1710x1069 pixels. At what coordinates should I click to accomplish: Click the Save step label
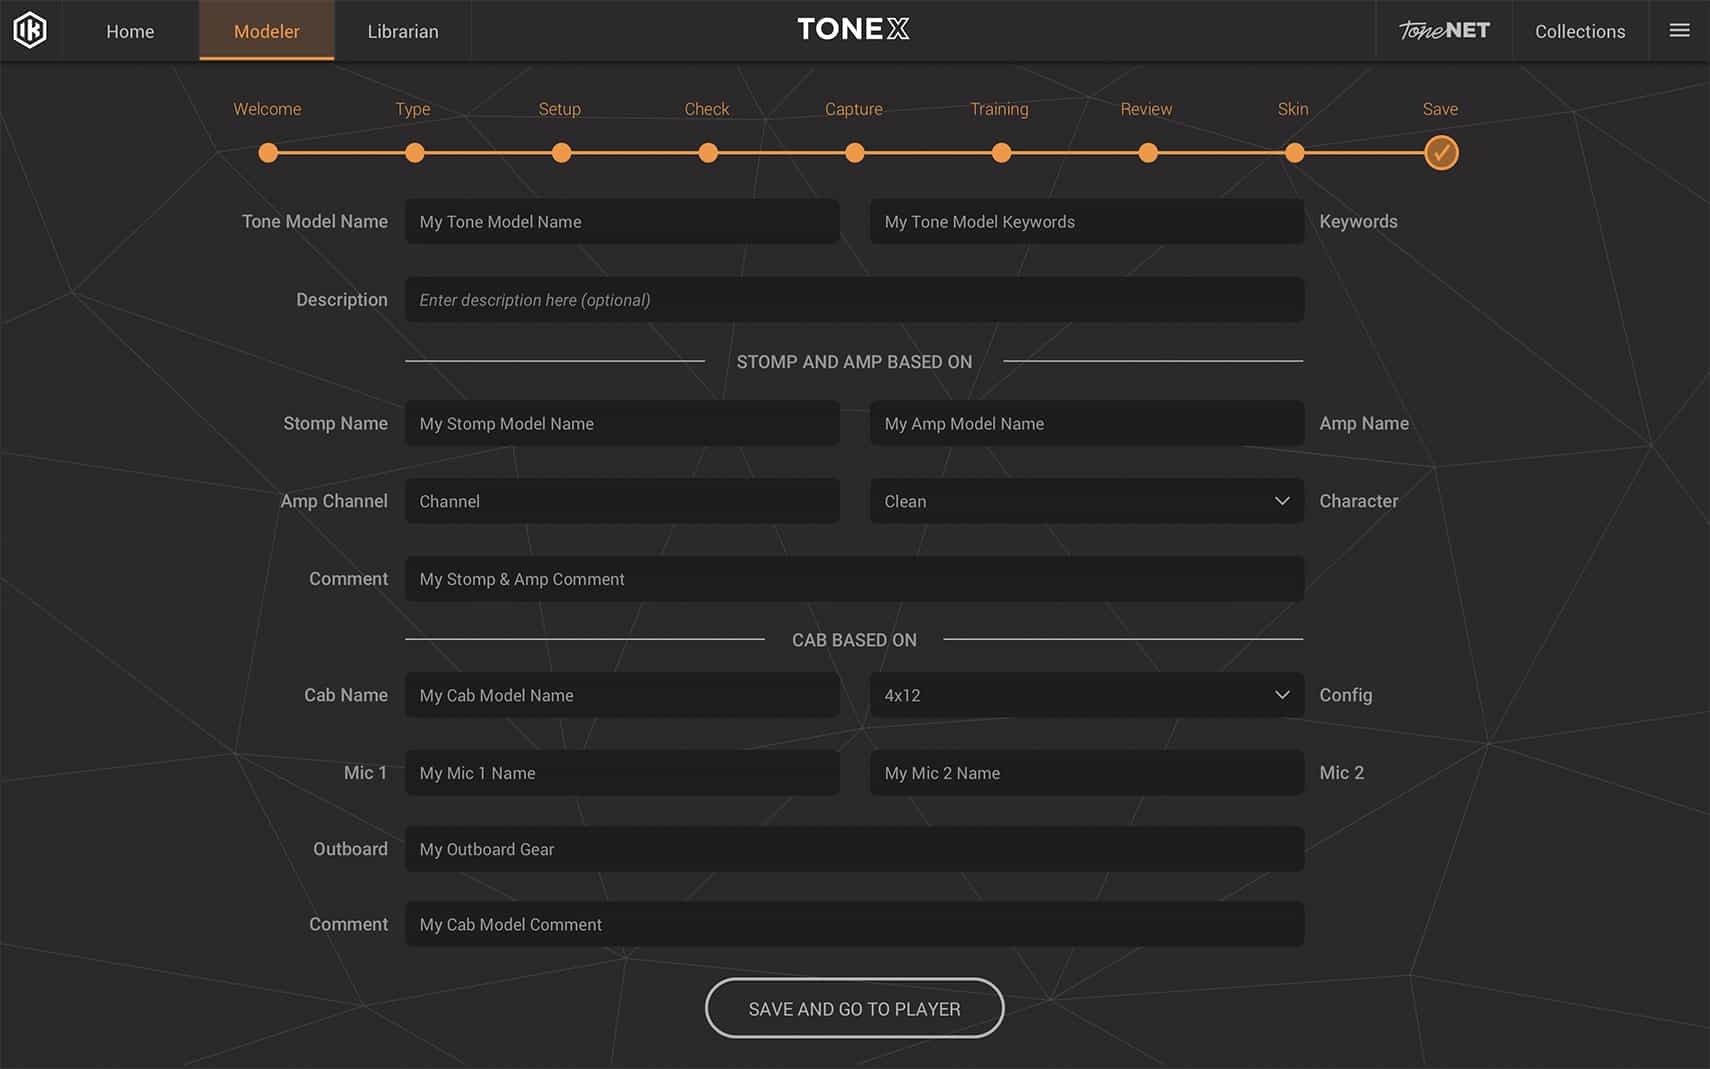point(1440,109)
